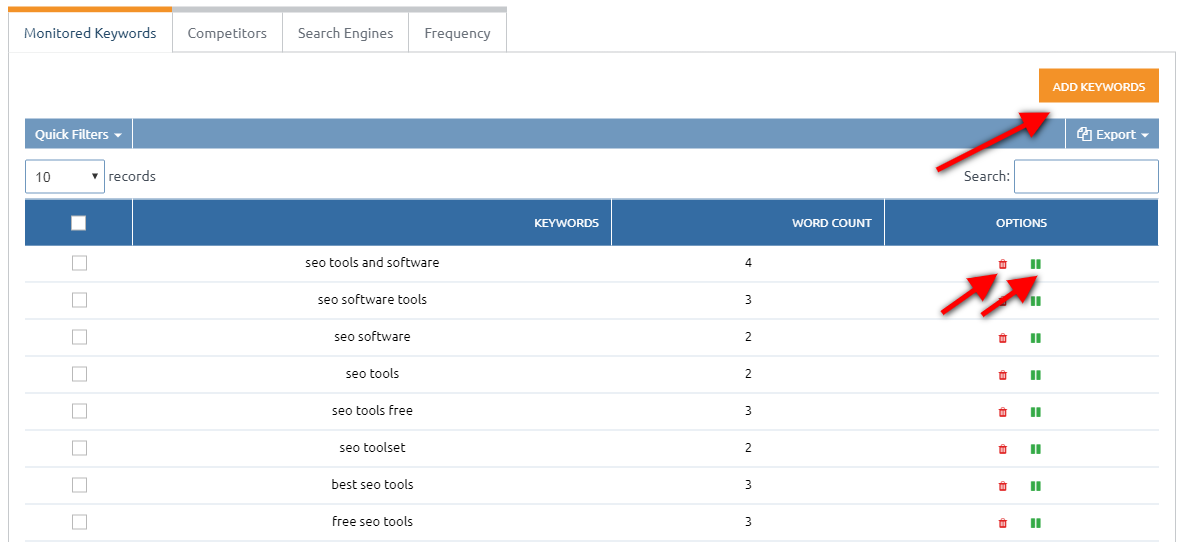The height and width of the screenshot is (542, 1186).
Task: Select the 'seo software' row checkbox
Action: (79, 337)
